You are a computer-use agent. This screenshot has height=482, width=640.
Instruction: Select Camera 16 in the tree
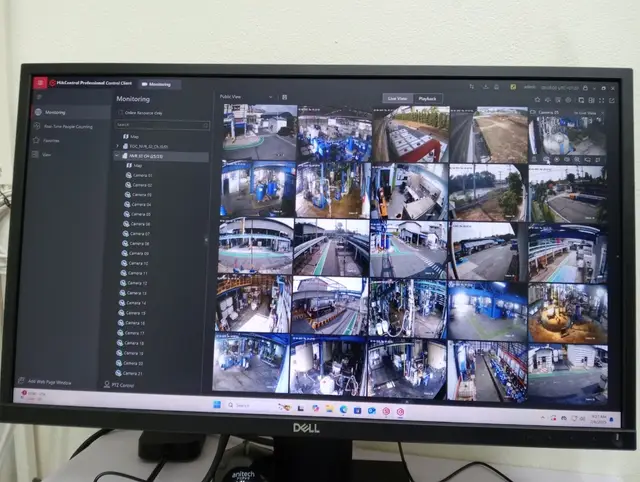[131, 323]
